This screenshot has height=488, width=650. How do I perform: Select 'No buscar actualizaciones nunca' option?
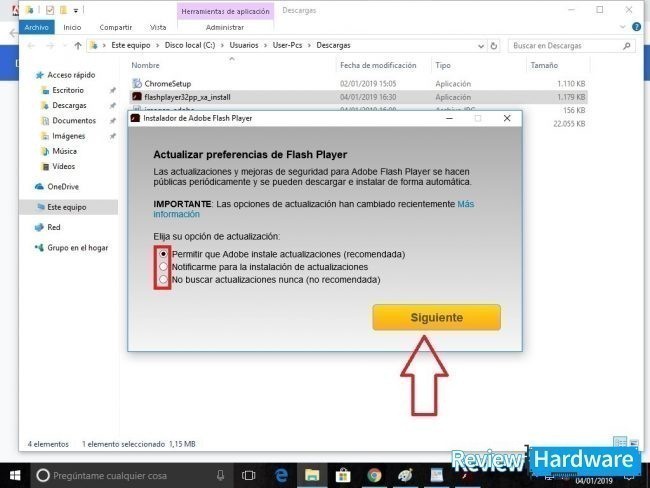pos(163,281)
